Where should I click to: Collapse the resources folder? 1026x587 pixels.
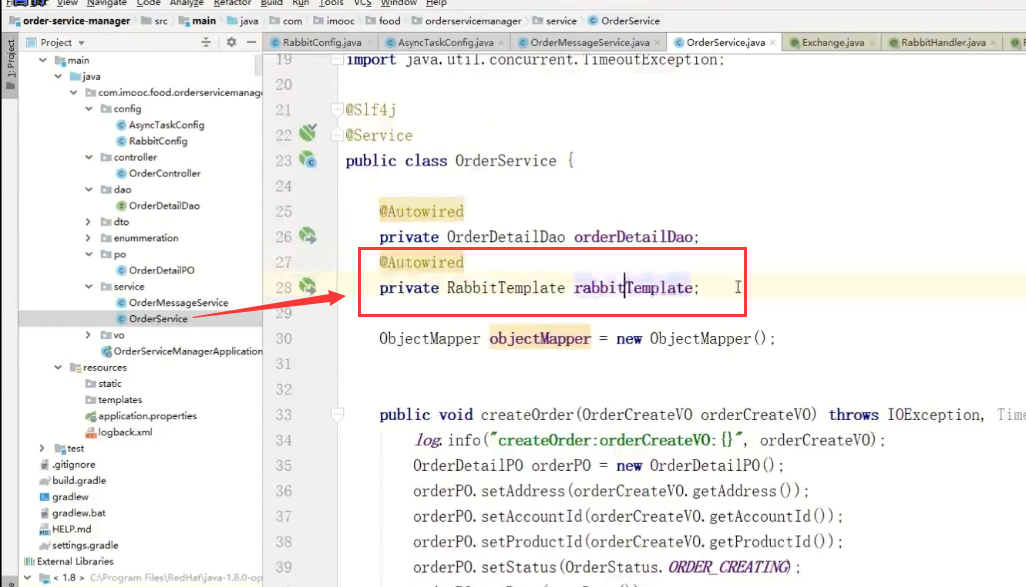tap(58, 368)
